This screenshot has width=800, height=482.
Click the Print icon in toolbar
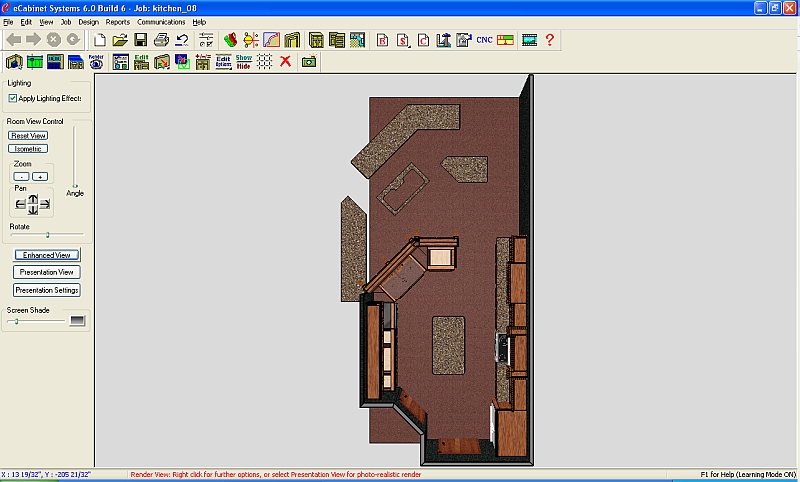click(x=161, y=40)
